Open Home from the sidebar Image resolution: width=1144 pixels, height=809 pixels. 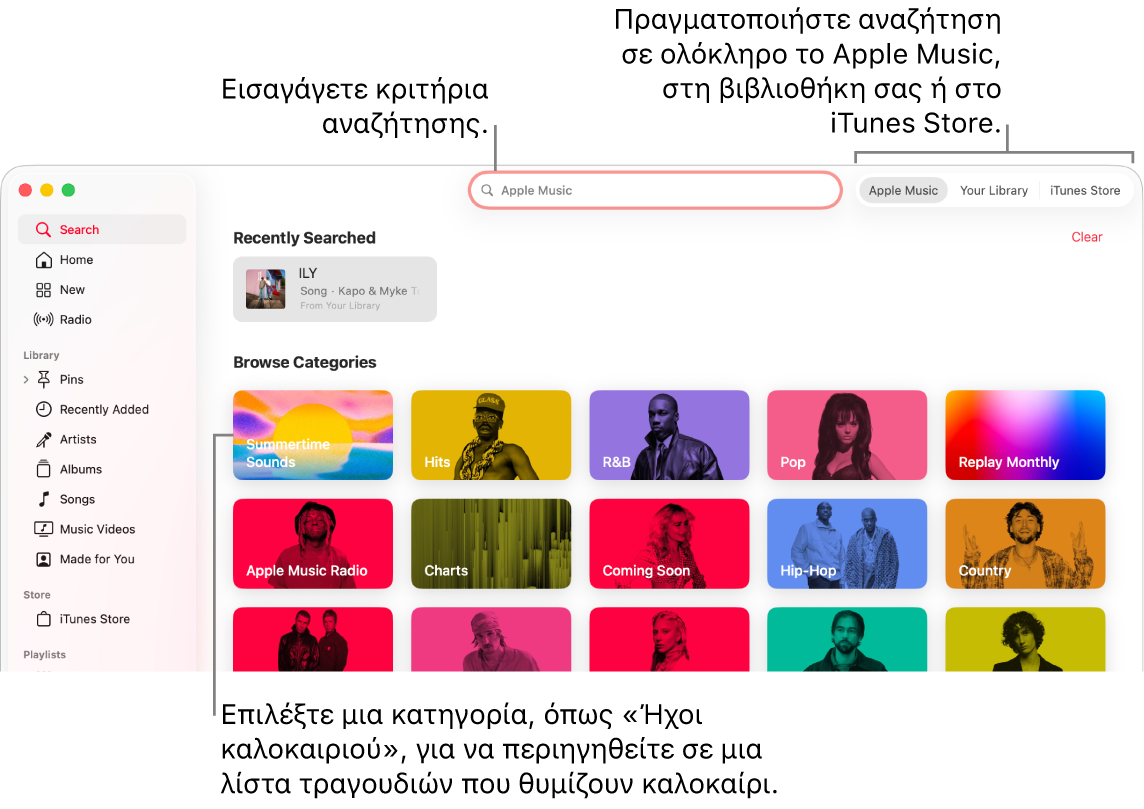point(74,259)
